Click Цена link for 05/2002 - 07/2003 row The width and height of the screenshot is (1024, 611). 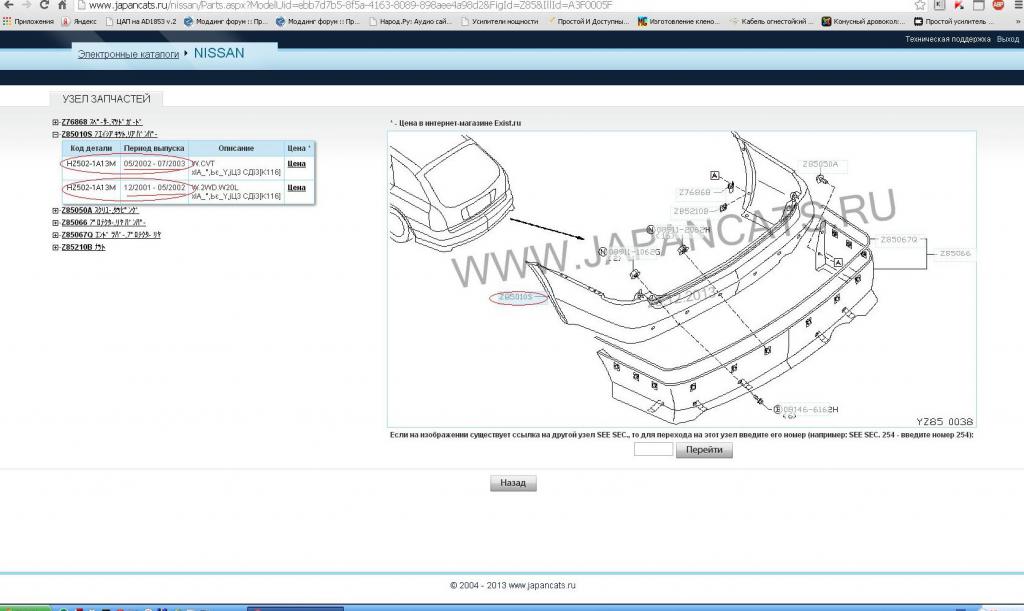tap(296, 164)
